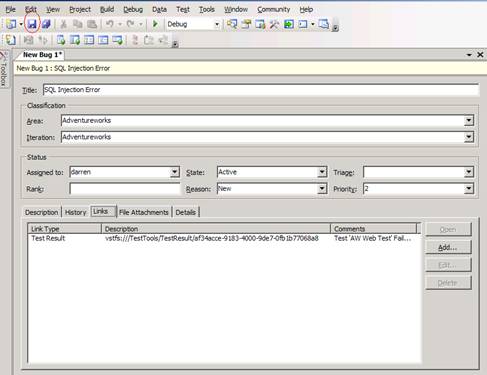The width and height of the screenshot is (487, 375).
Task: Switch to the History tab
Action: 75,212
